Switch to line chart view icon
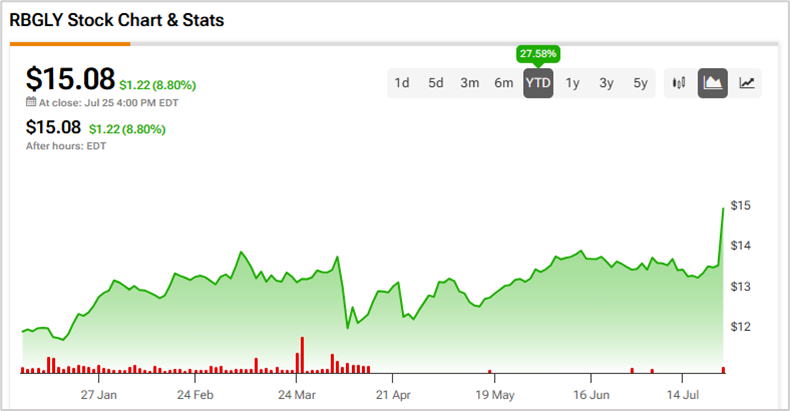 [746, 83]
